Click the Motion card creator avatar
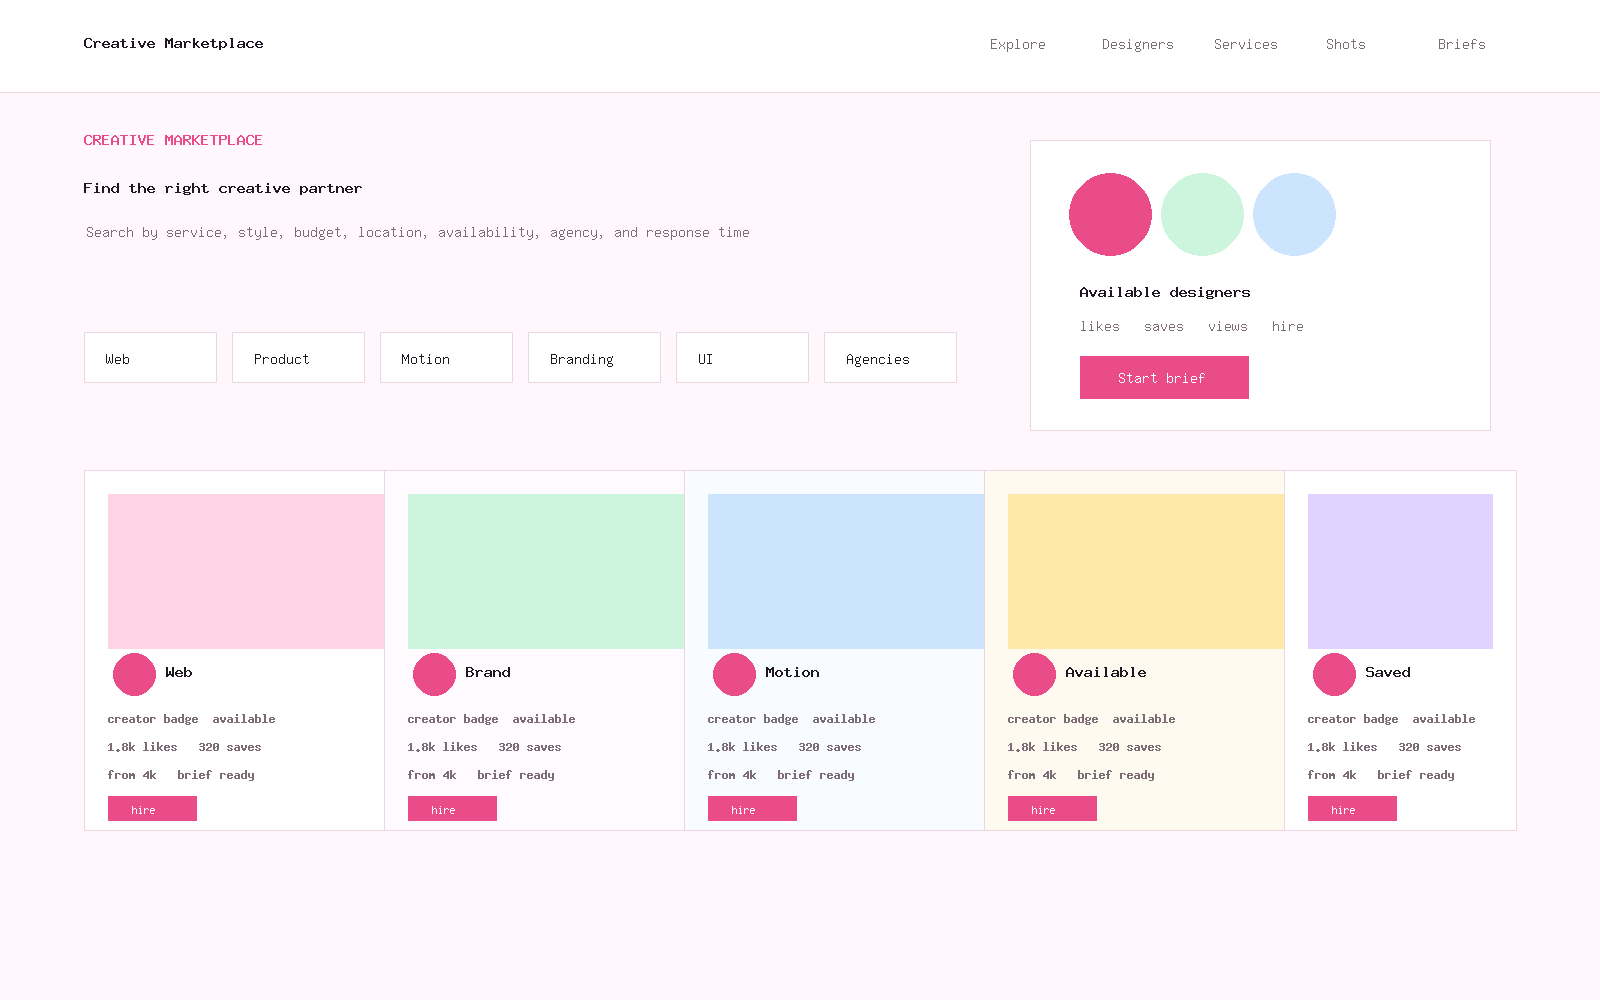The image size is (1600, 1000). coord(734,674)
